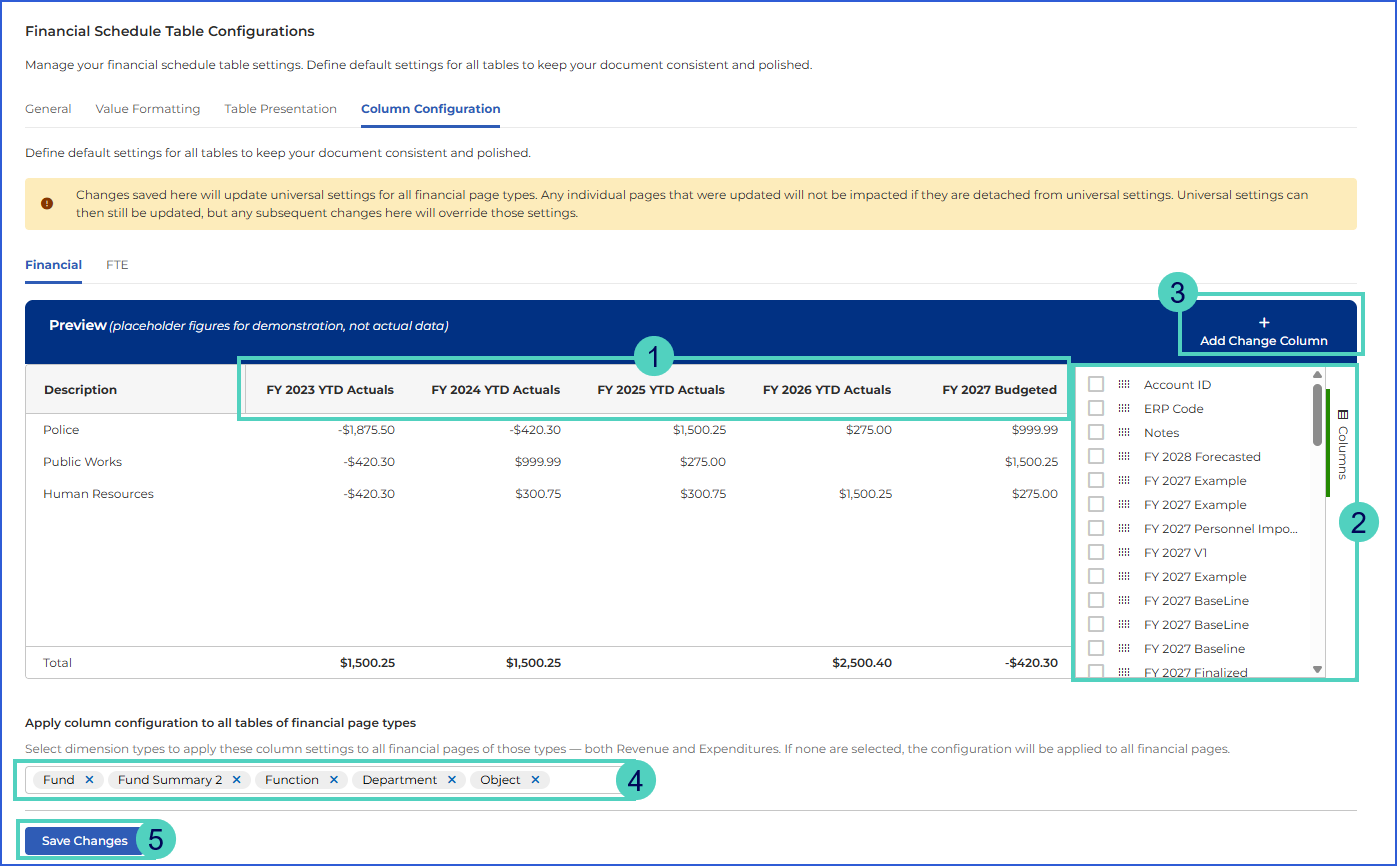The height and width of the screenshot is (866, 1397).
Task: Click the plus icon for Add Change Column
Action: pyautogui.click(x=1264, y=323)
